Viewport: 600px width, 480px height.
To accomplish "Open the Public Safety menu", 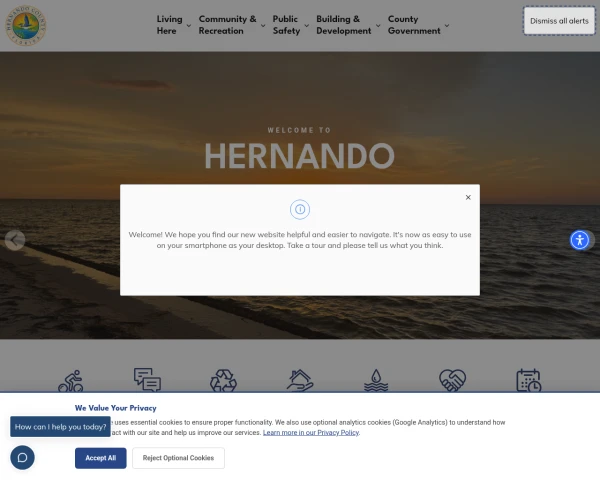I will click(286, 25).
